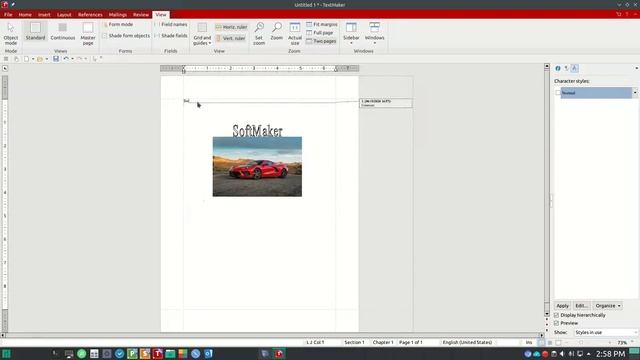The width and height of the screenshot is (640, 360).
Task: Open the Sidebar options dropdown
Action: point(351,33)
